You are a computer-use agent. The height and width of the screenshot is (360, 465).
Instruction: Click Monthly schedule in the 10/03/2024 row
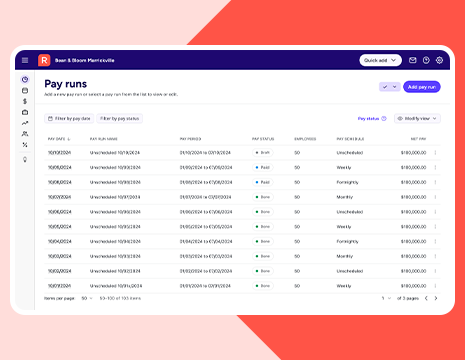click(x=345, y=256)
